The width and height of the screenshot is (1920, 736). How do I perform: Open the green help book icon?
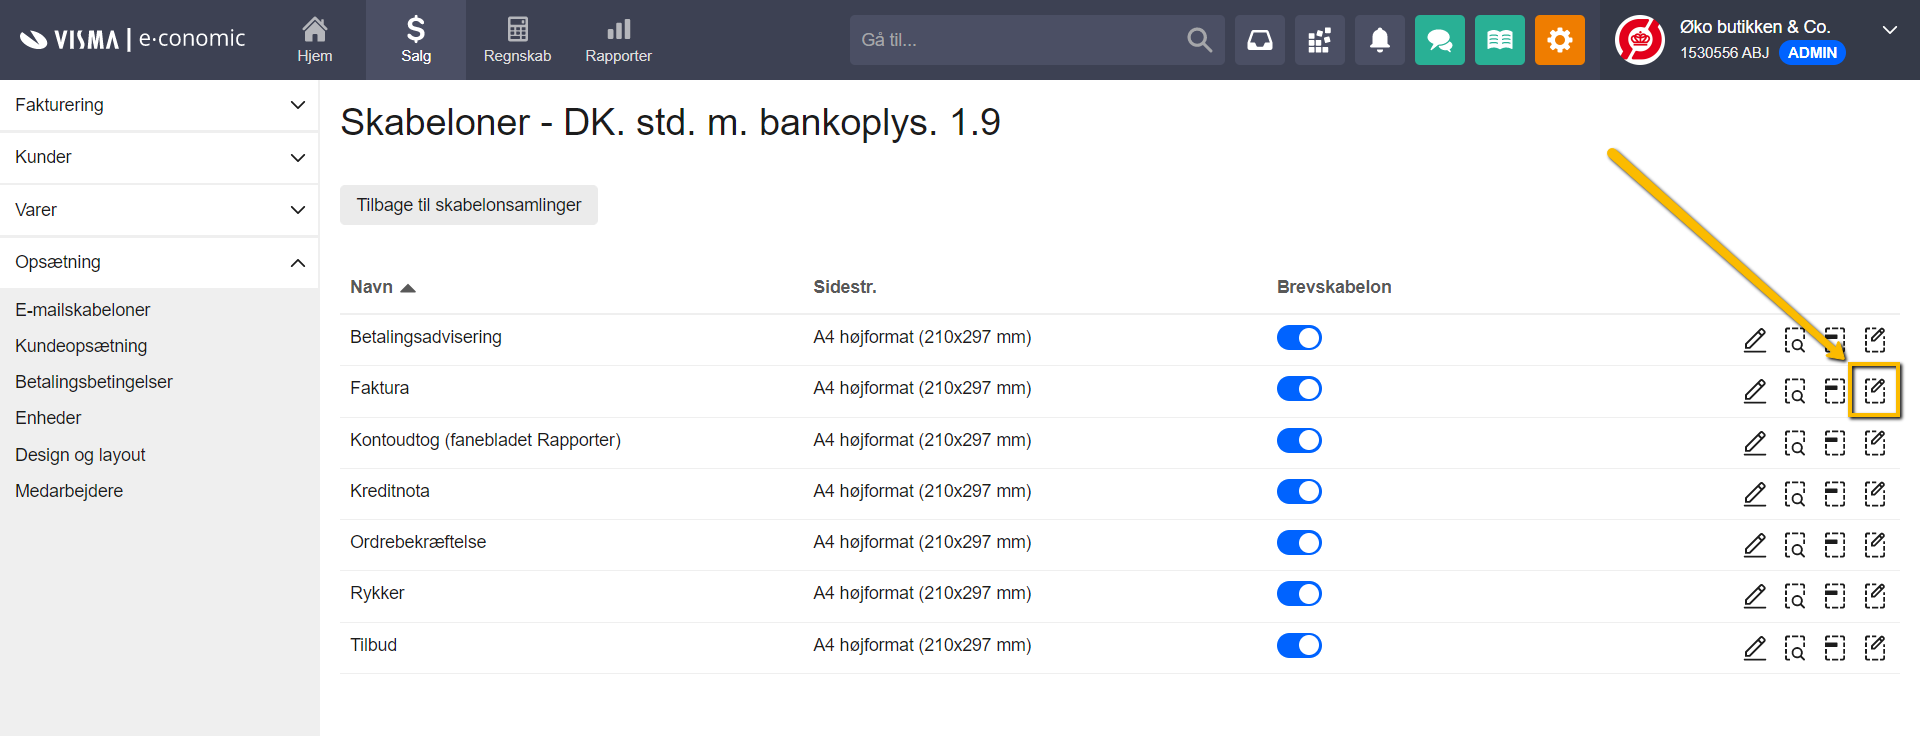1499,40
